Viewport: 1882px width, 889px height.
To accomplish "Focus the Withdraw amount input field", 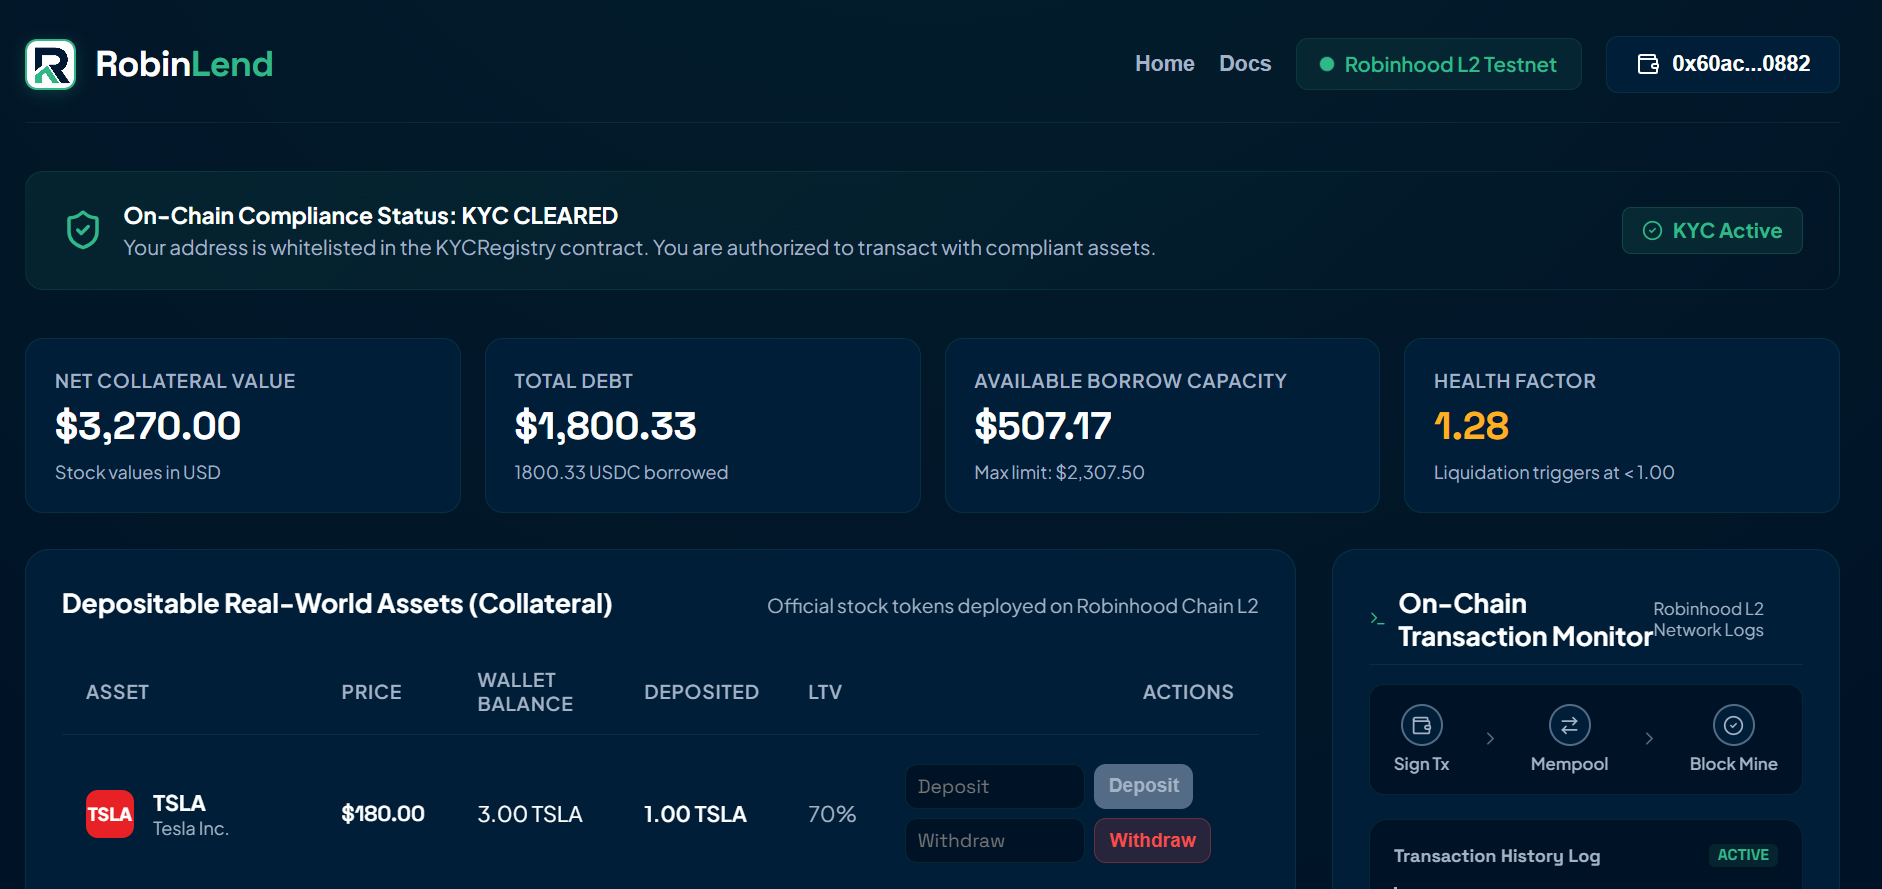I will (x=994, y=840).
